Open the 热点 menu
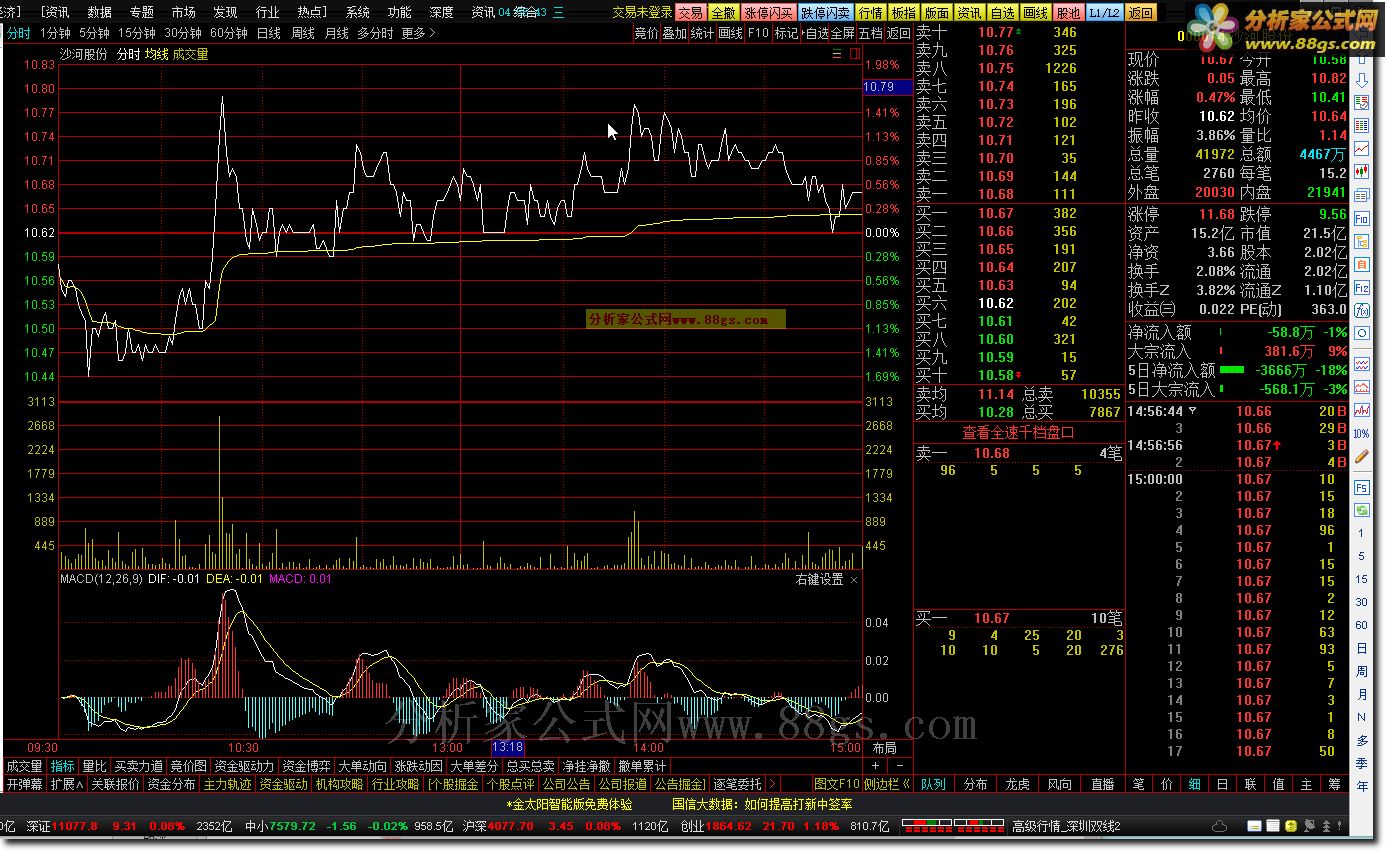This screenshot has height=852, width=1387. tap(312, 13)
